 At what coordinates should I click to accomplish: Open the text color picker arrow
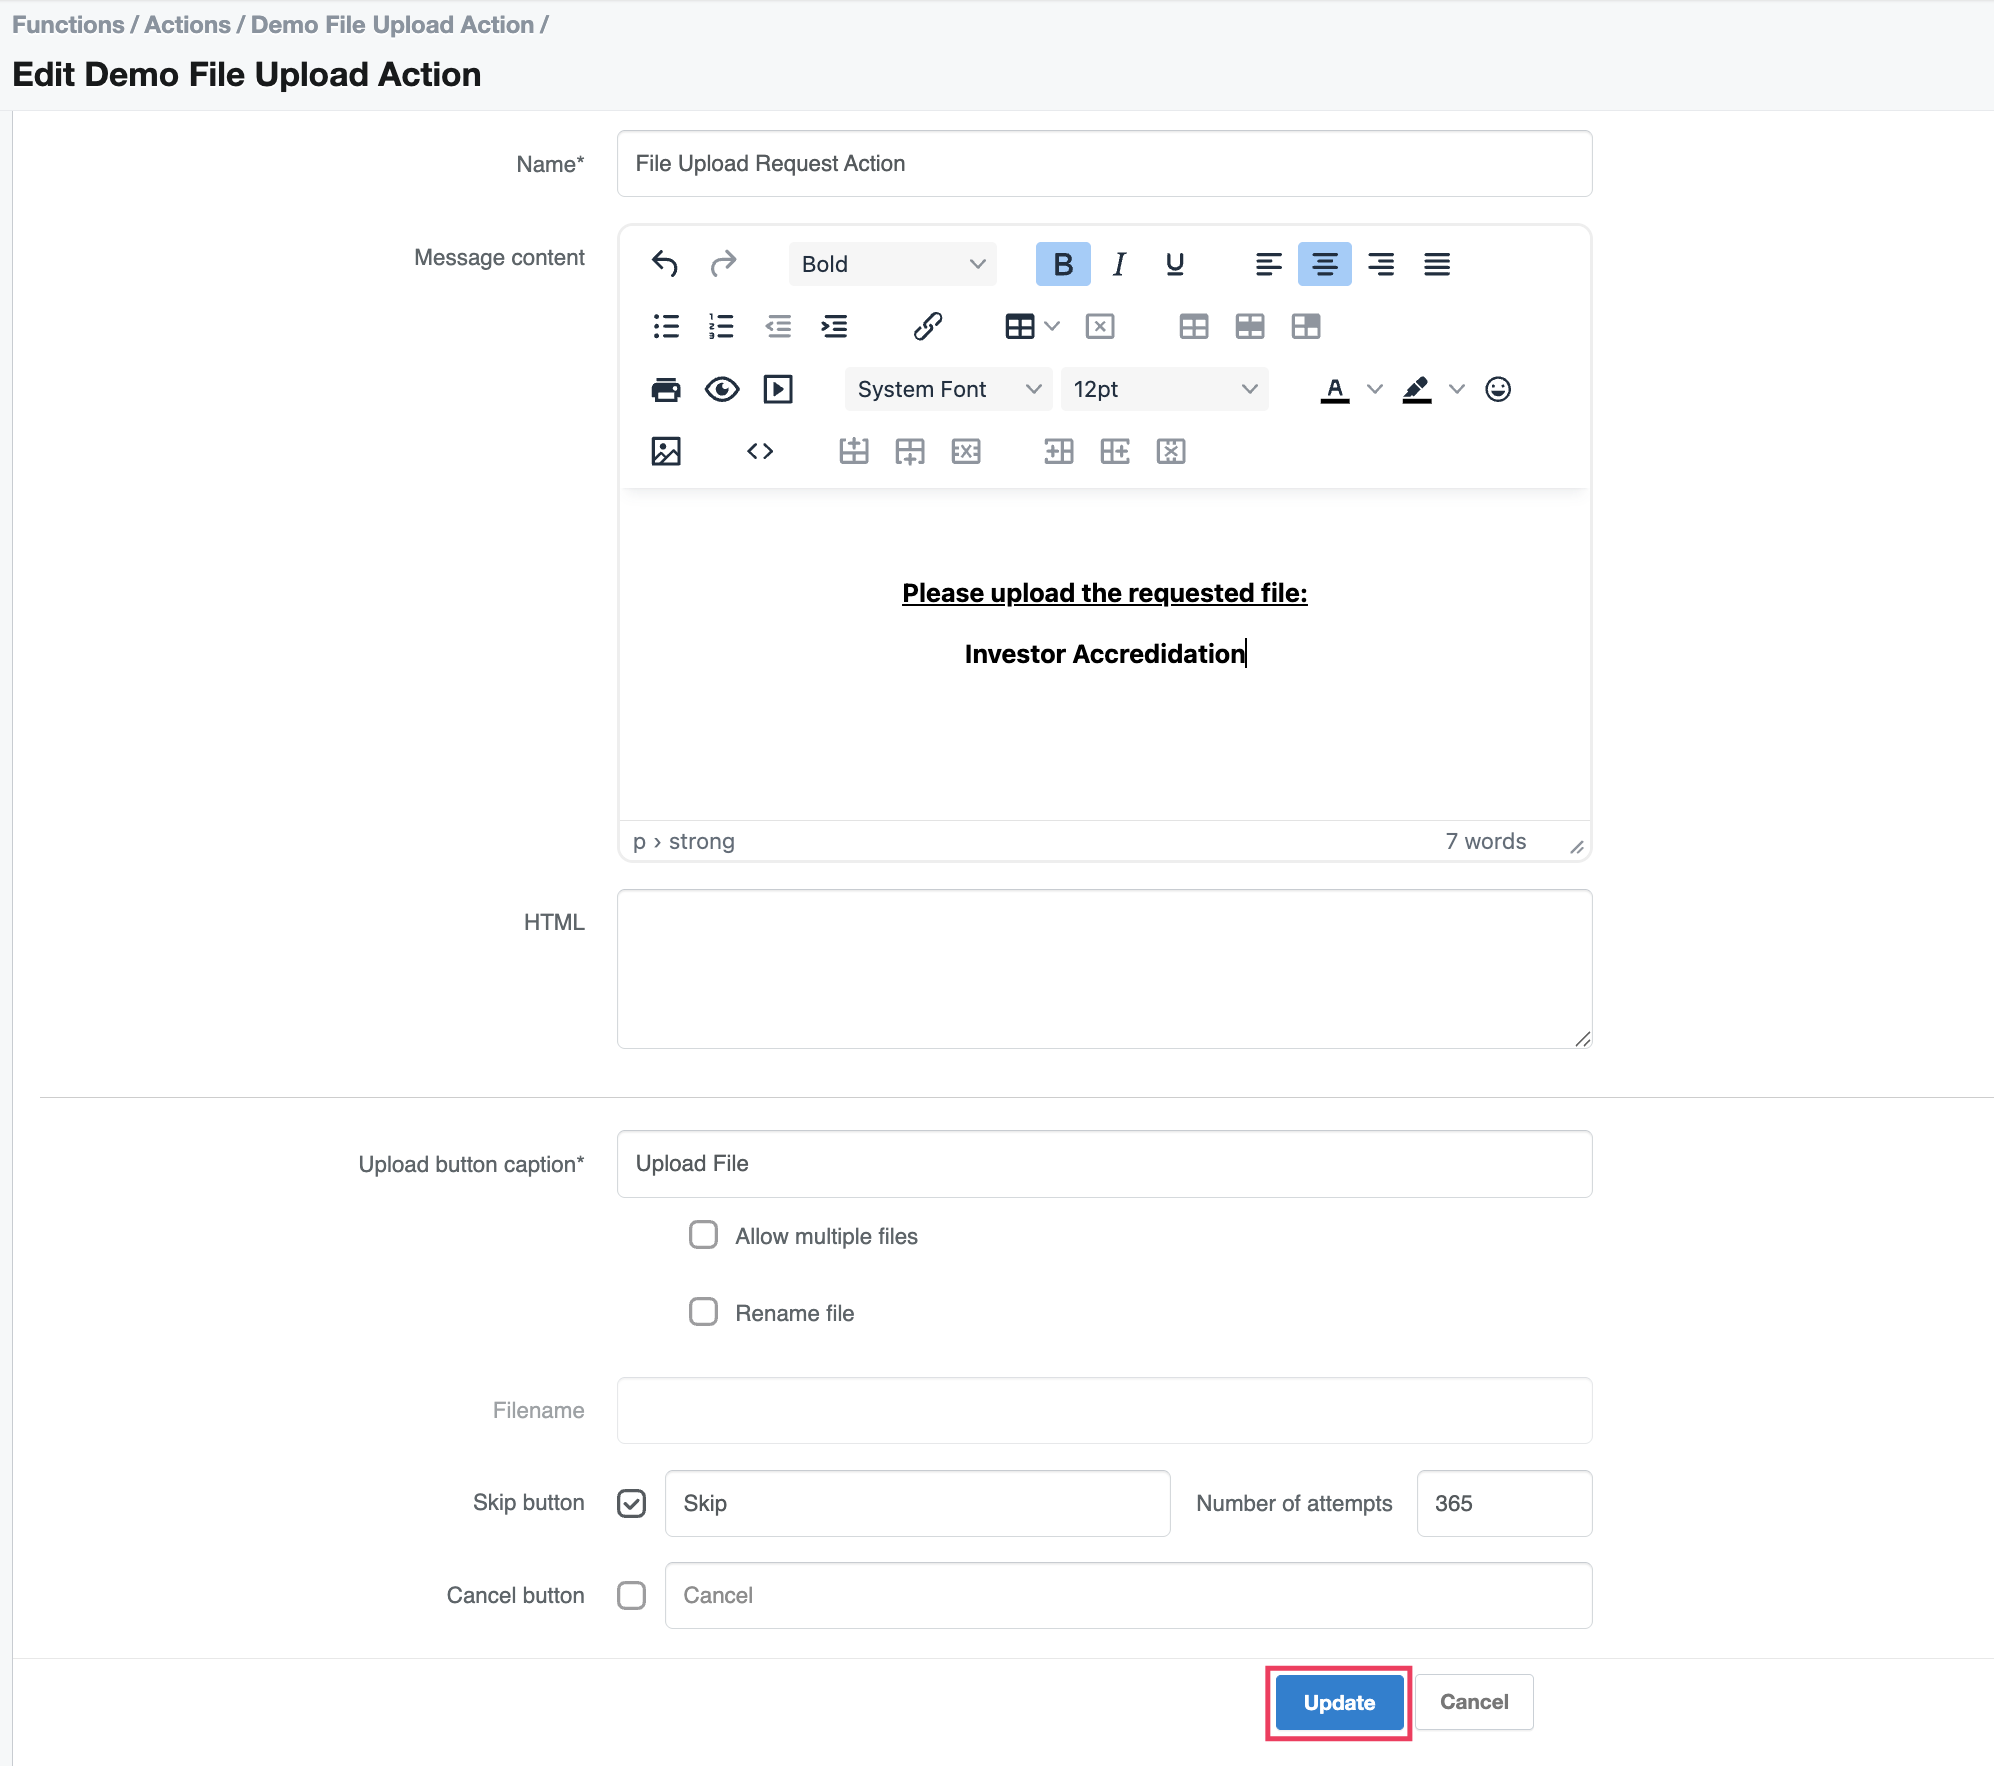tap(1375, 389)
